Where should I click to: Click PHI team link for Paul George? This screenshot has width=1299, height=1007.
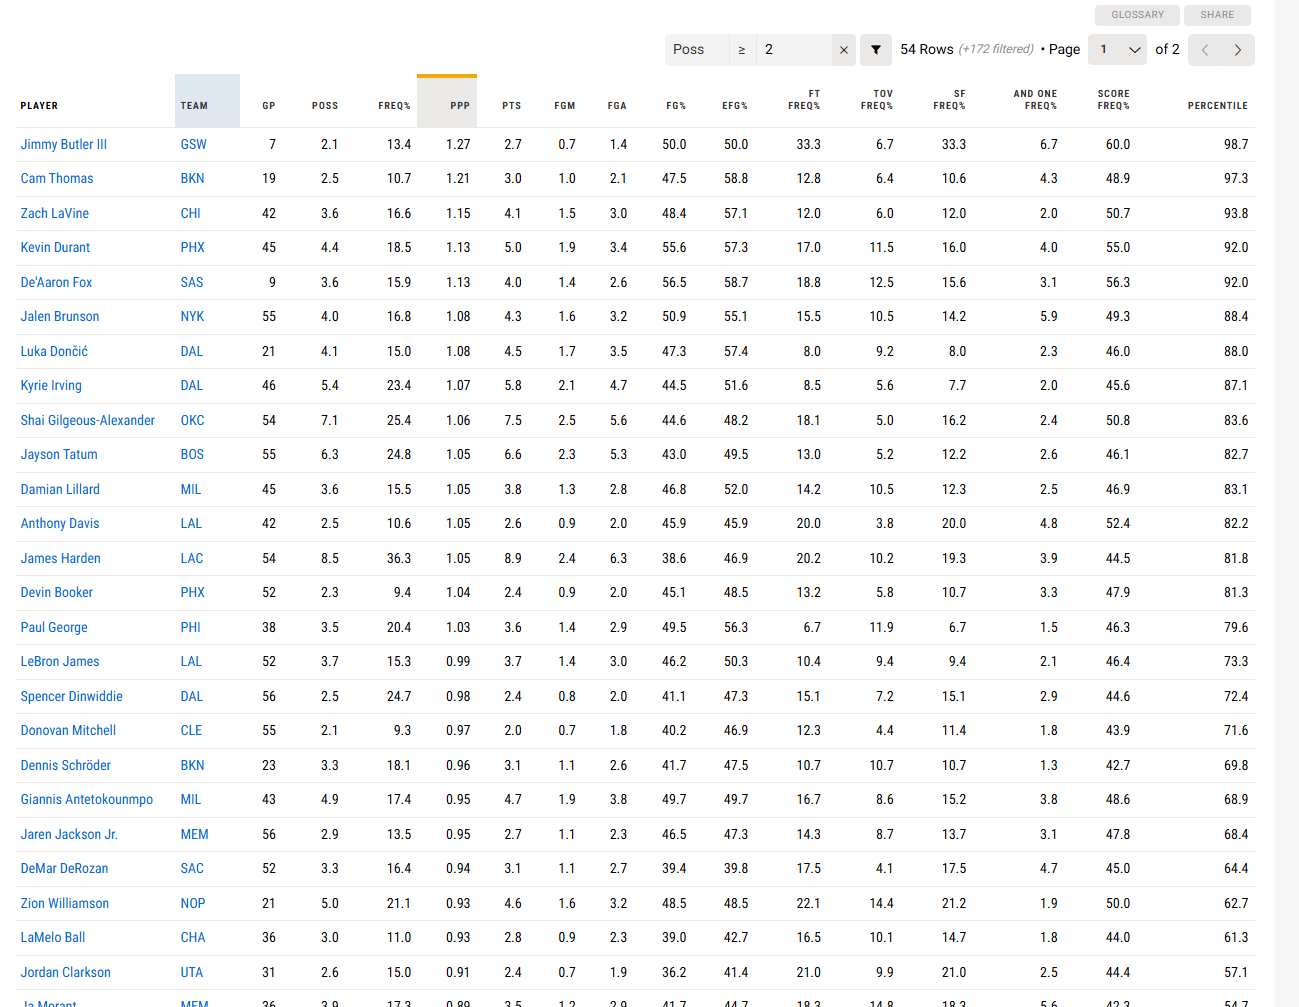click(191, 628)
